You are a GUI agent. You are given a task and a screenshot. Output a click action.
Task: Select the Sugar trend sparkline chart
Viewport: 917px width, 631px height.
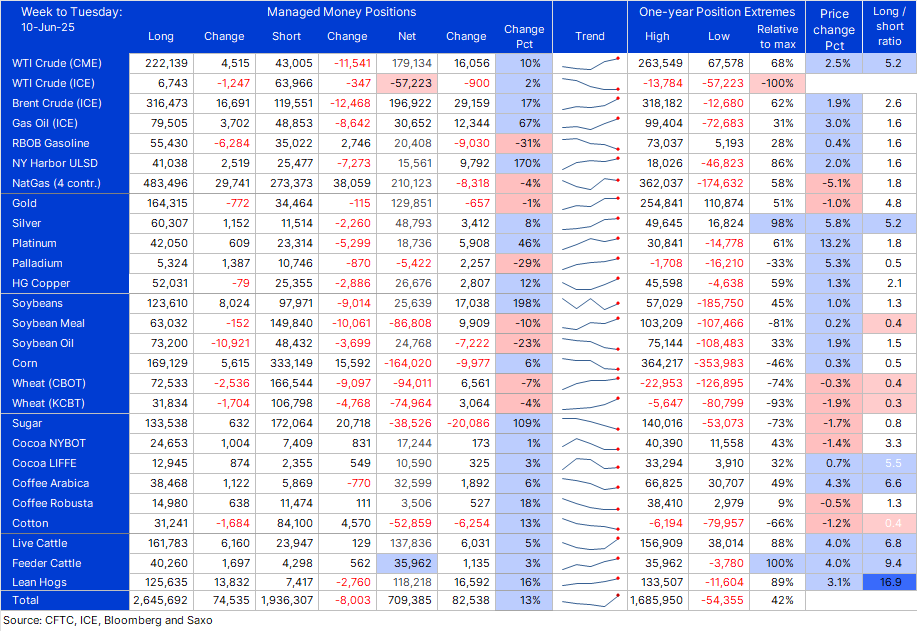coord(590,423)
